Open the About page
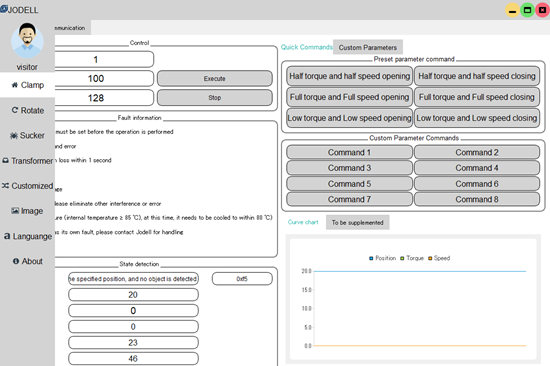This screenshot has height=366, width=550. point(27,261)
